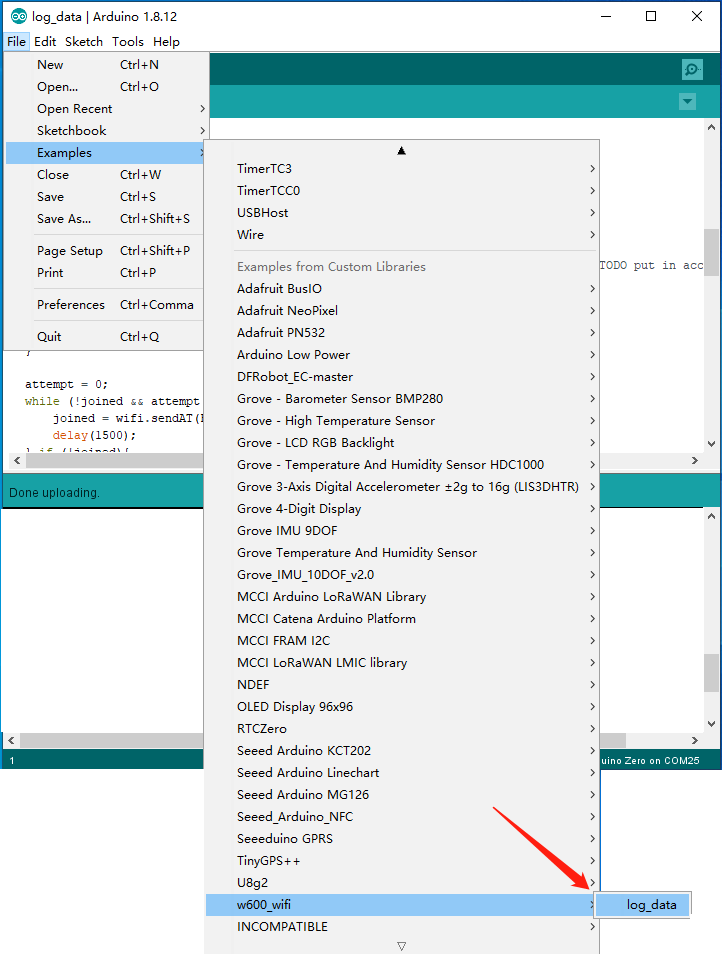
Task: Open NDEF examples
Action: (402, 684)
